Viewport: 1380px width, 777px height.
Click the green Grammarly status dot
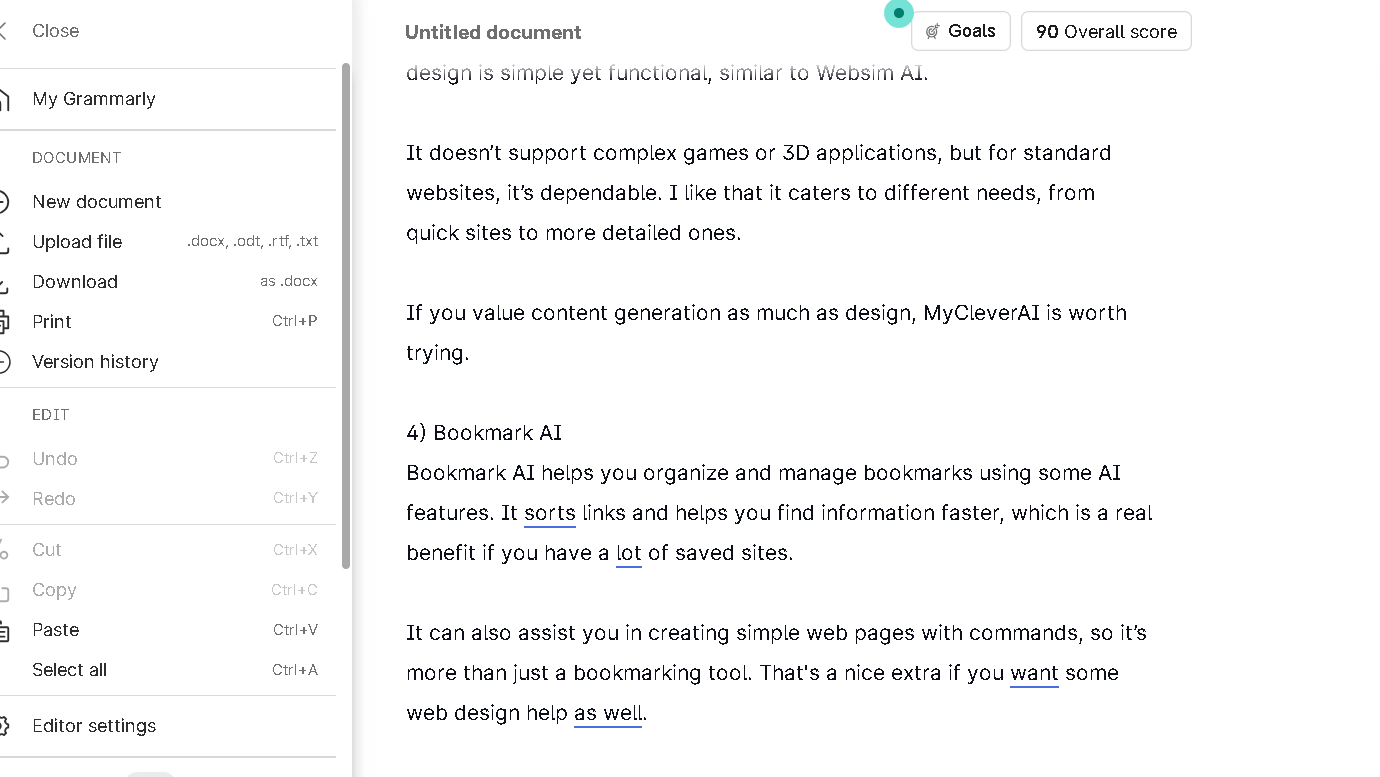coord(899,13)
